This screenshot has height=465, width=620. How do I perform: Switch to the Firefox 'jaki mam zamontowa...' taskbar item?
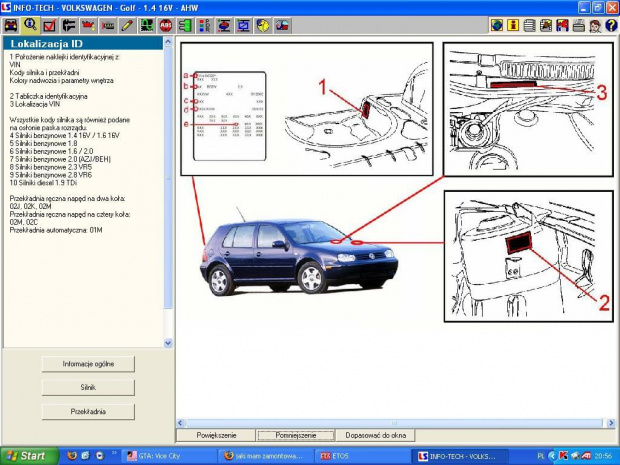(x=265, y=456)
